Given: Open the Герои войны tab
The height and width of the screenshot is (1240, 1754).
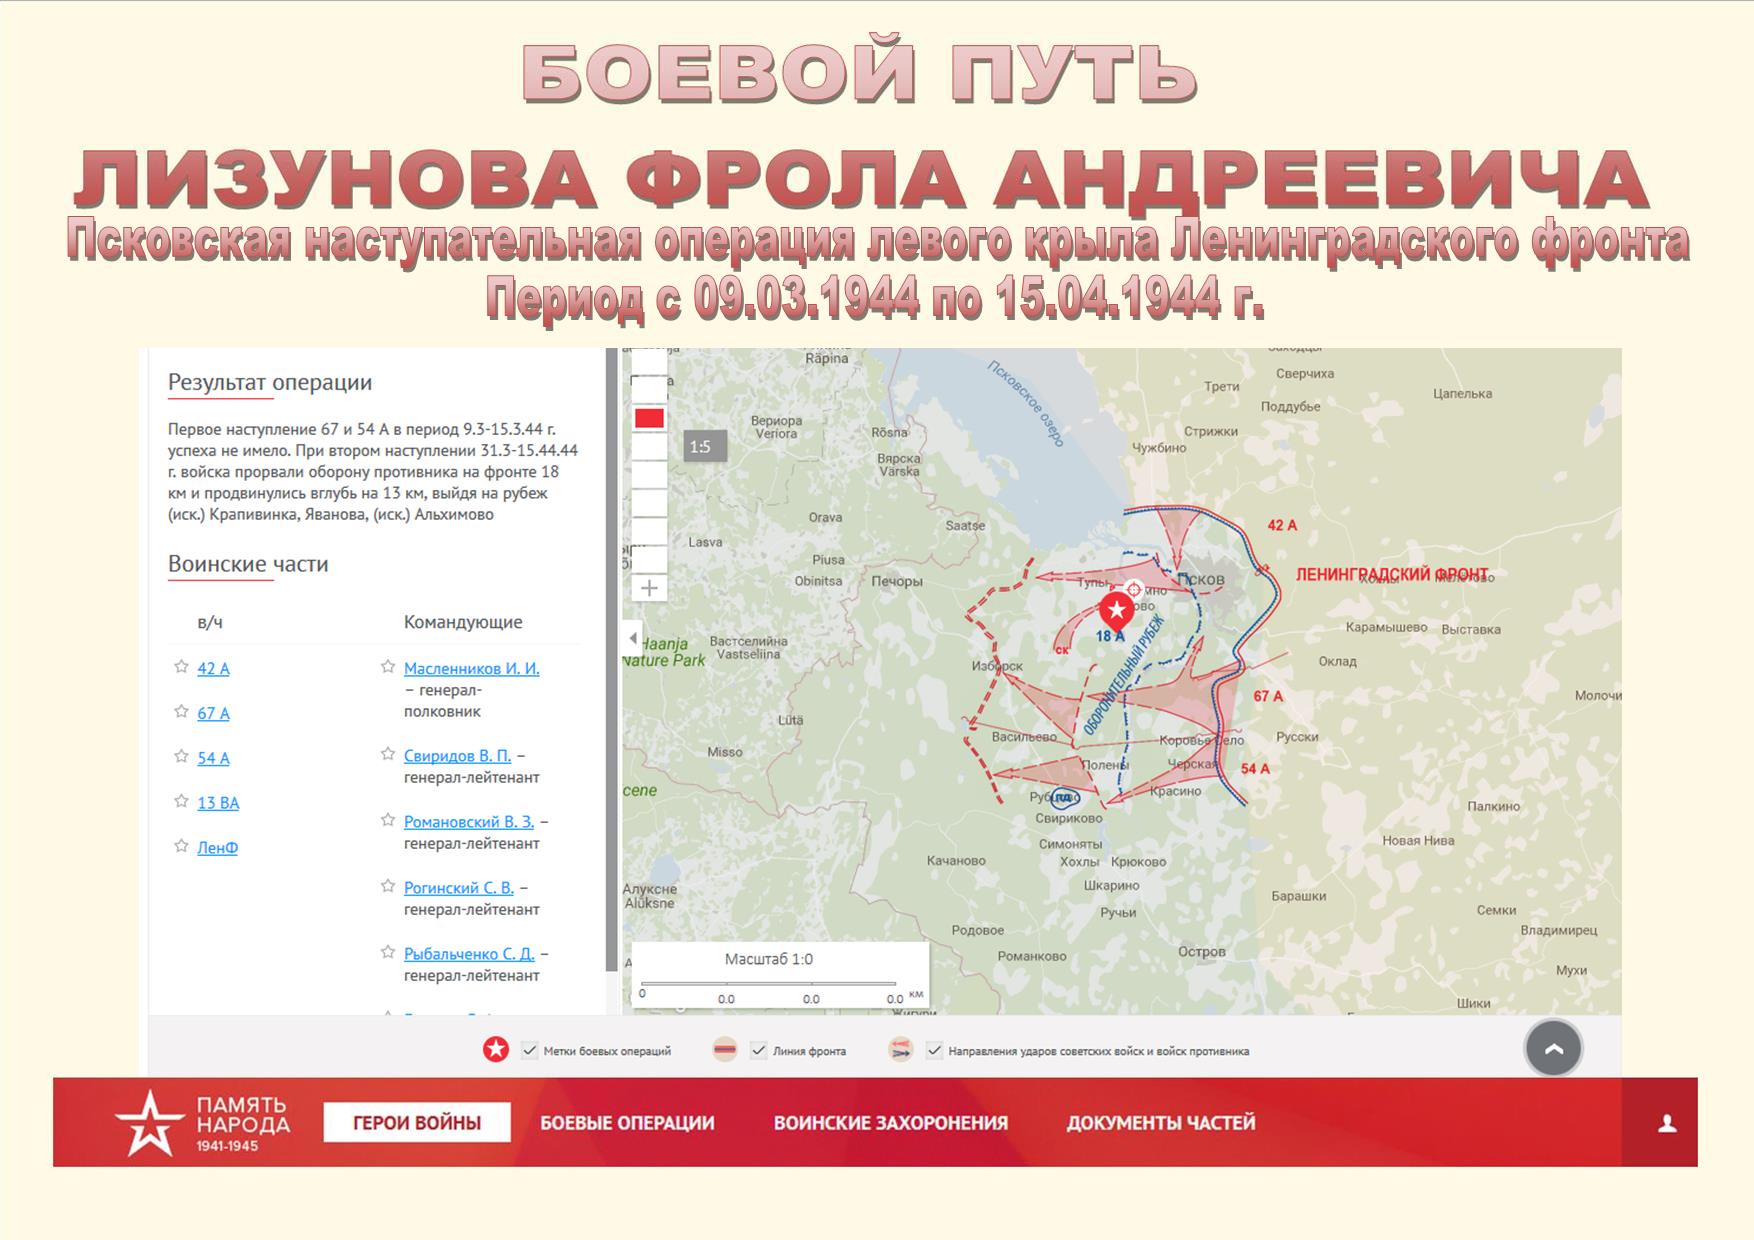Looking at the screenshot, I should click(417, 1122).
